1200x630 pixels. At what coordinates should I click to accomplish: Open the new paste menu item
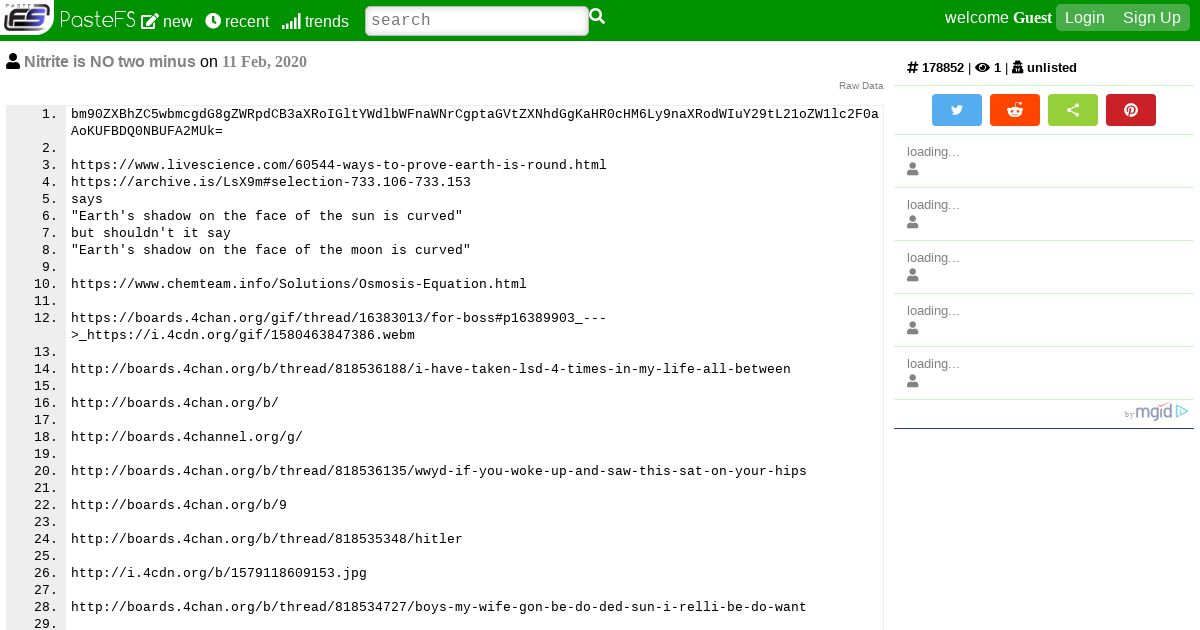[x=167, y=21]
